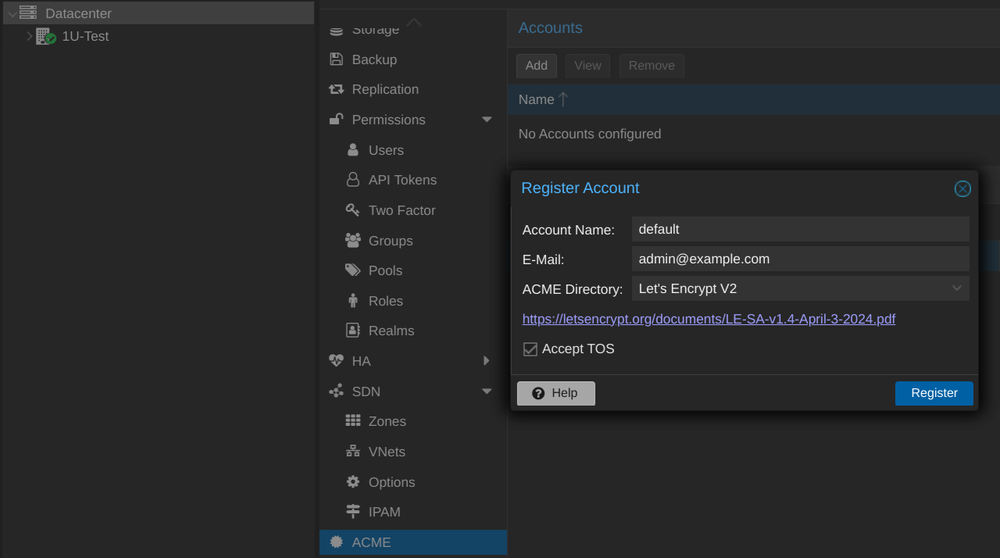1000x558 pixels.
Task: Click the Pools tags icon
Action: [353, 271]
